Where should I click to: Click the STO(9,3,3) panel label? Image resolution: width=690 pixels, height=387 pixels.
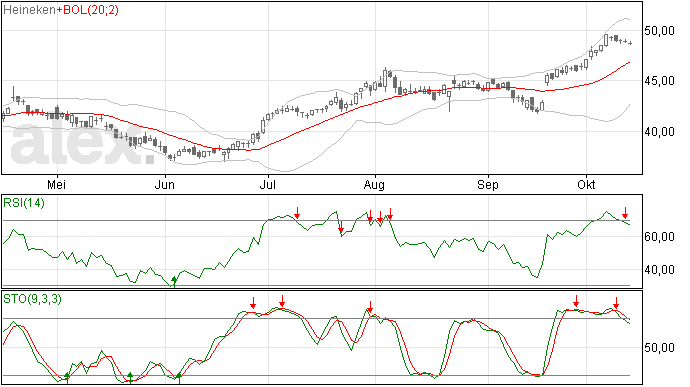(32, 299)
